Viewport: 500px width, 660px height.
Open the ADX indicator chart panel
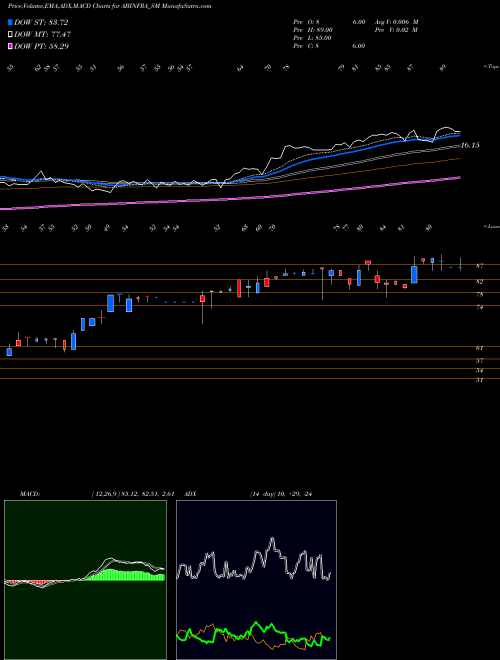pyautogui.click(x=256, y=580)
